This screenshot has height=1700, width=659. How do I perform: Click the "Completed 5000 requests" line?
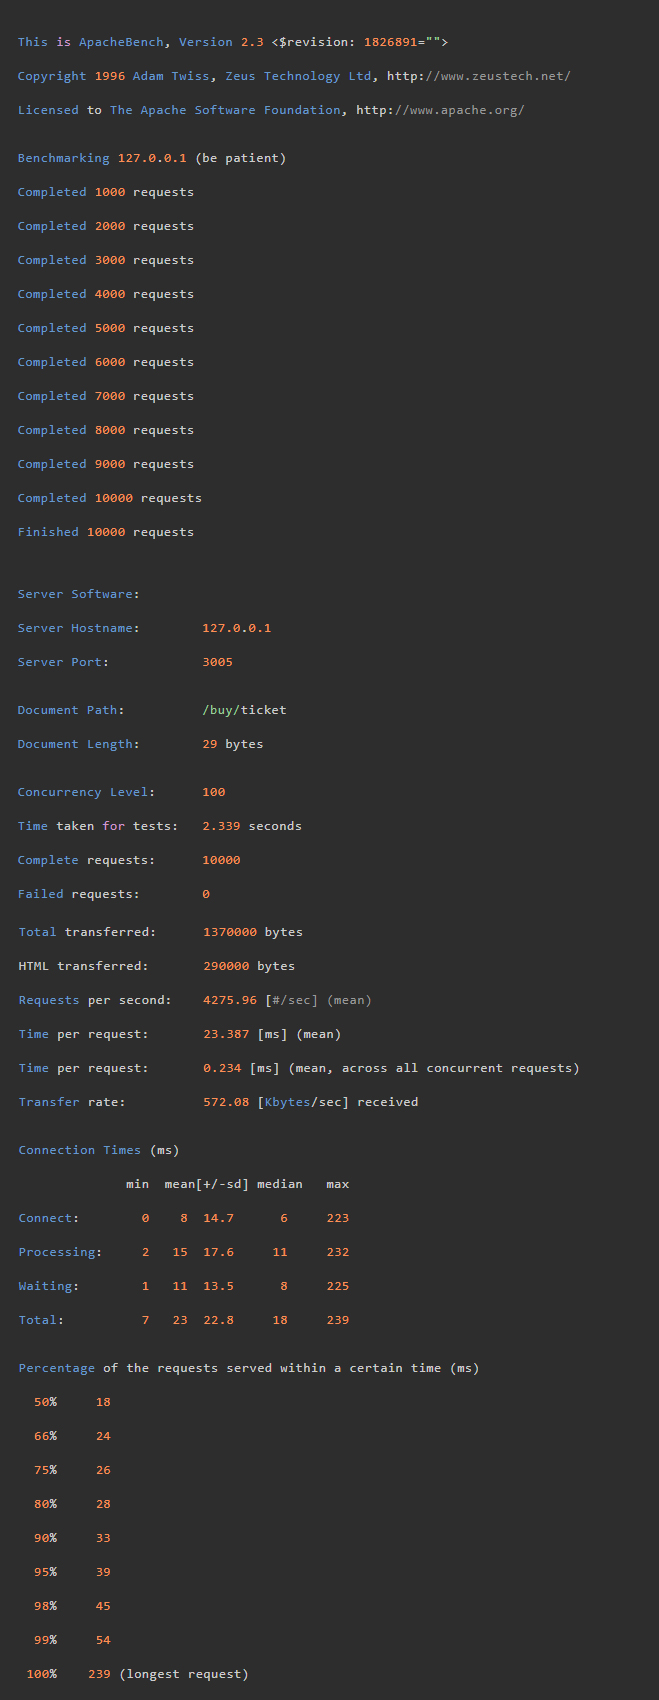point(105,328)
